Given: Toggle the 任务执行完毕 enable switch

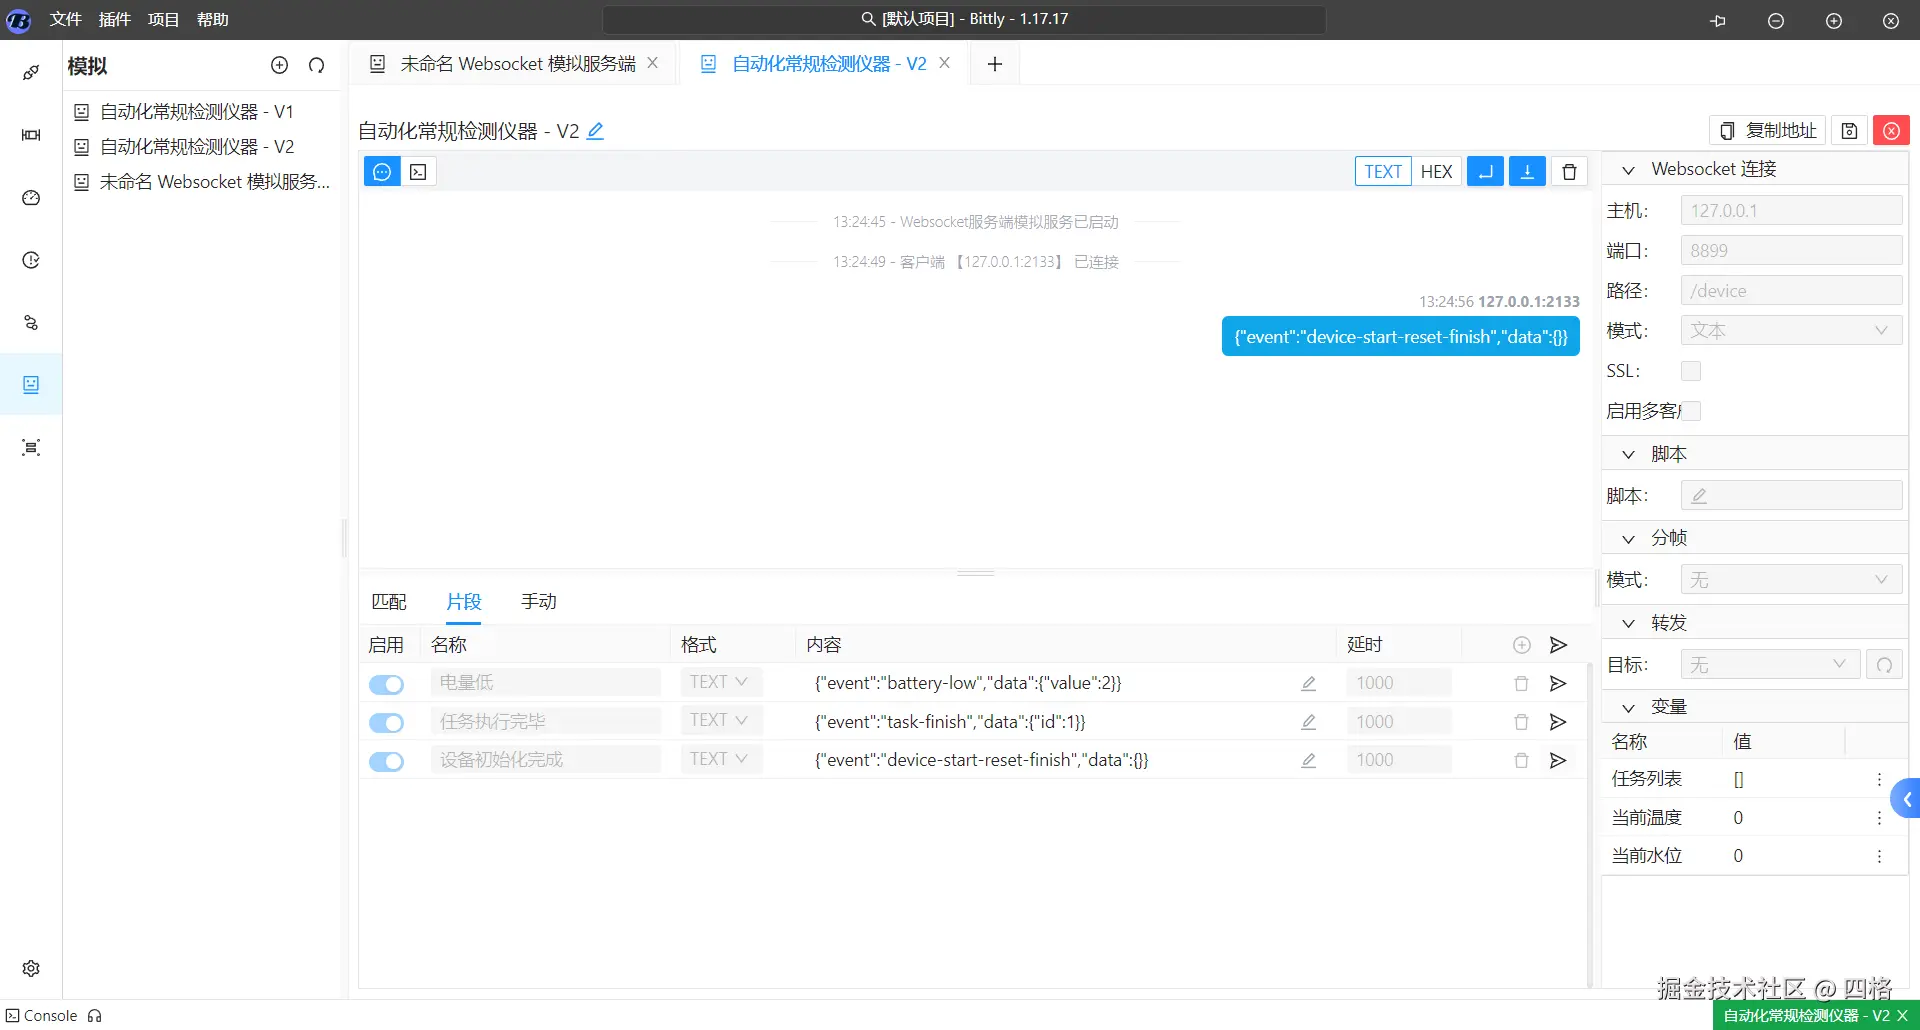Looking at the screenshot, I should [x=386, y=723].
